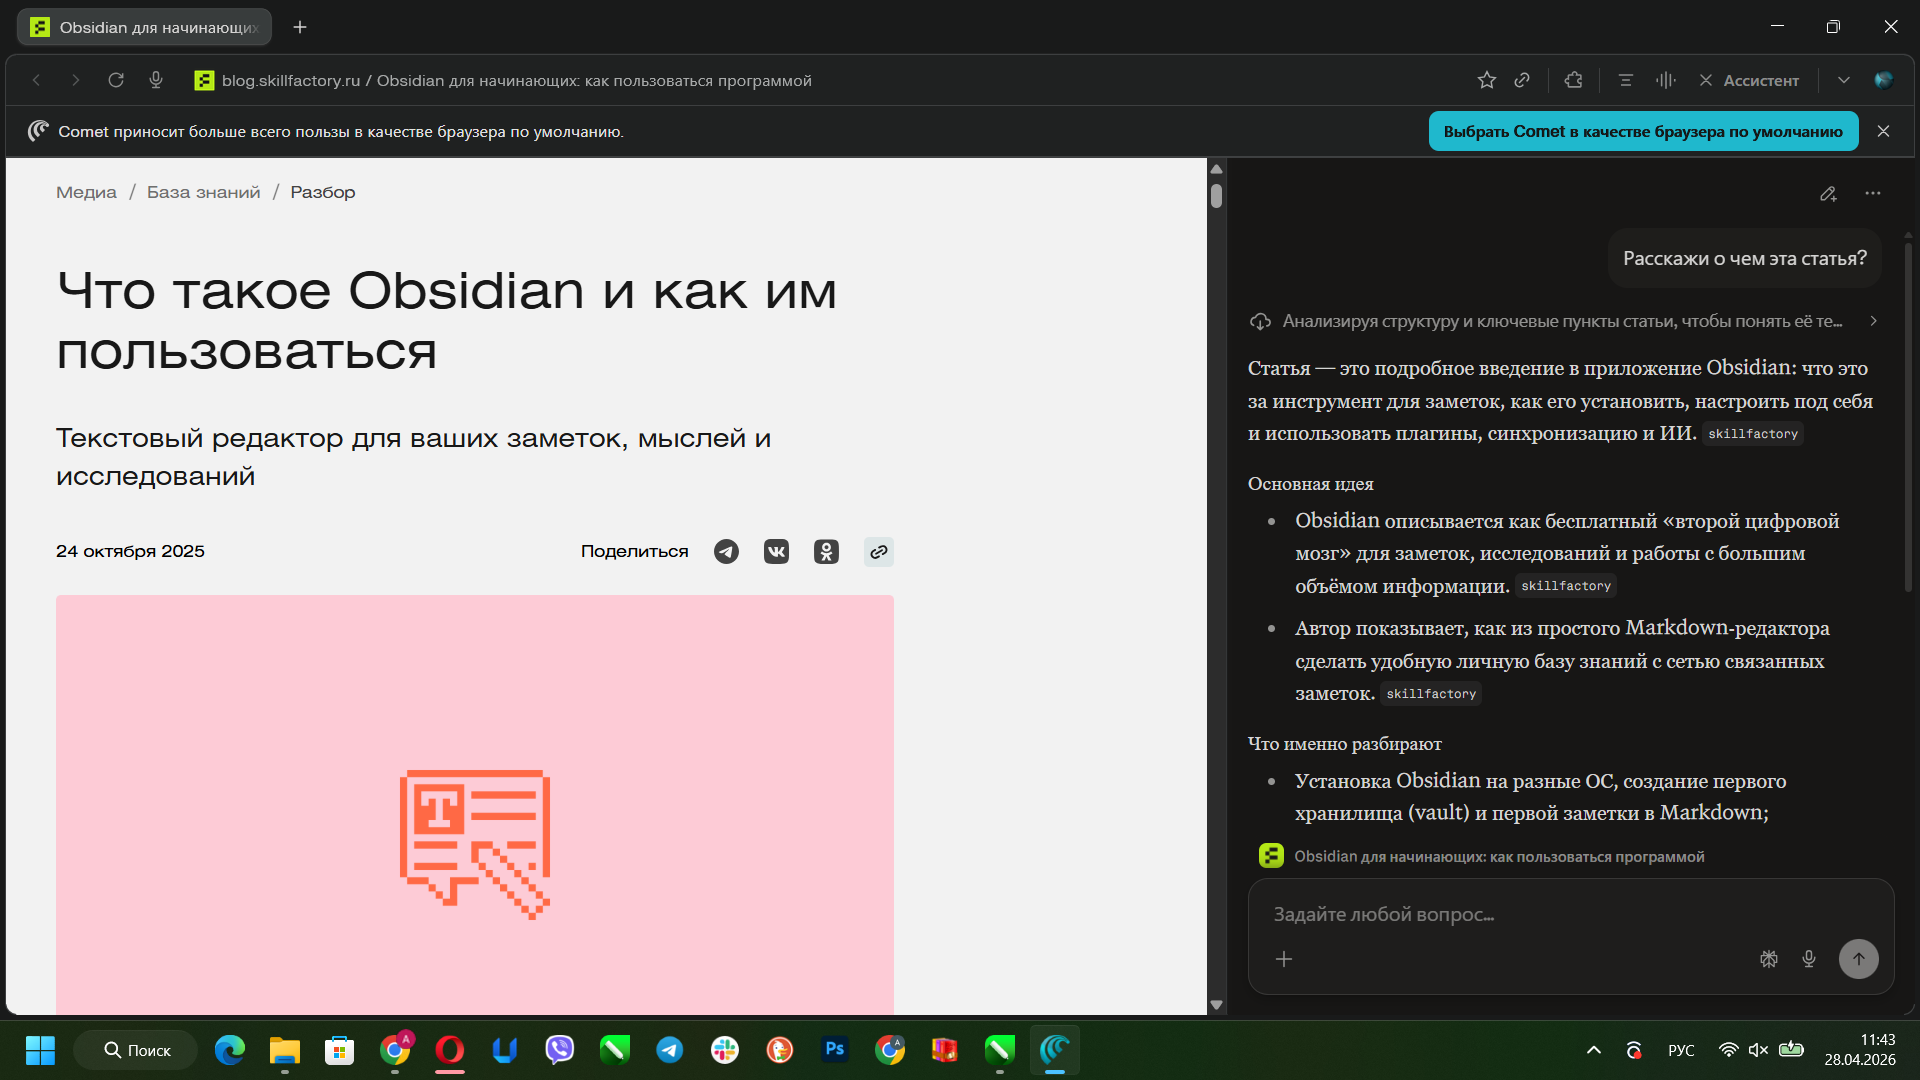Screen dimensions: 1920x1080
Task: Open the volume control in system tray
Action: (1758, 1050)
